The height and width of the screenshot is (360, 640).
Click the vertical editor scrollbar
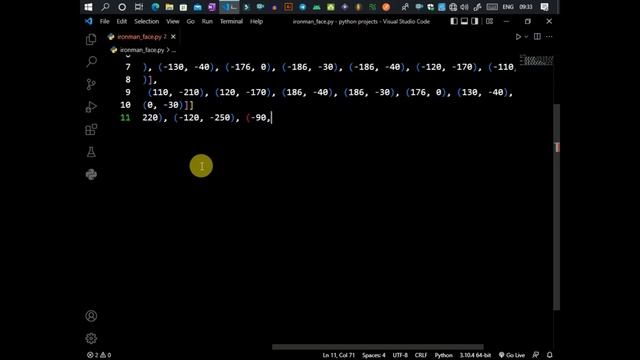[556, 207]
